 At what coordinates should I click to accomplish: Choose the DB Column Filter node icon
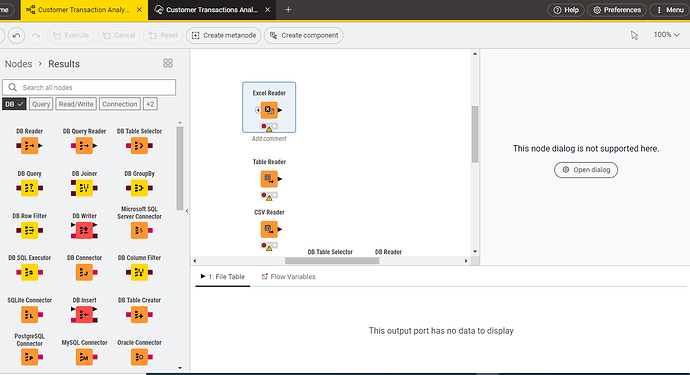click(x=139, y=272)
